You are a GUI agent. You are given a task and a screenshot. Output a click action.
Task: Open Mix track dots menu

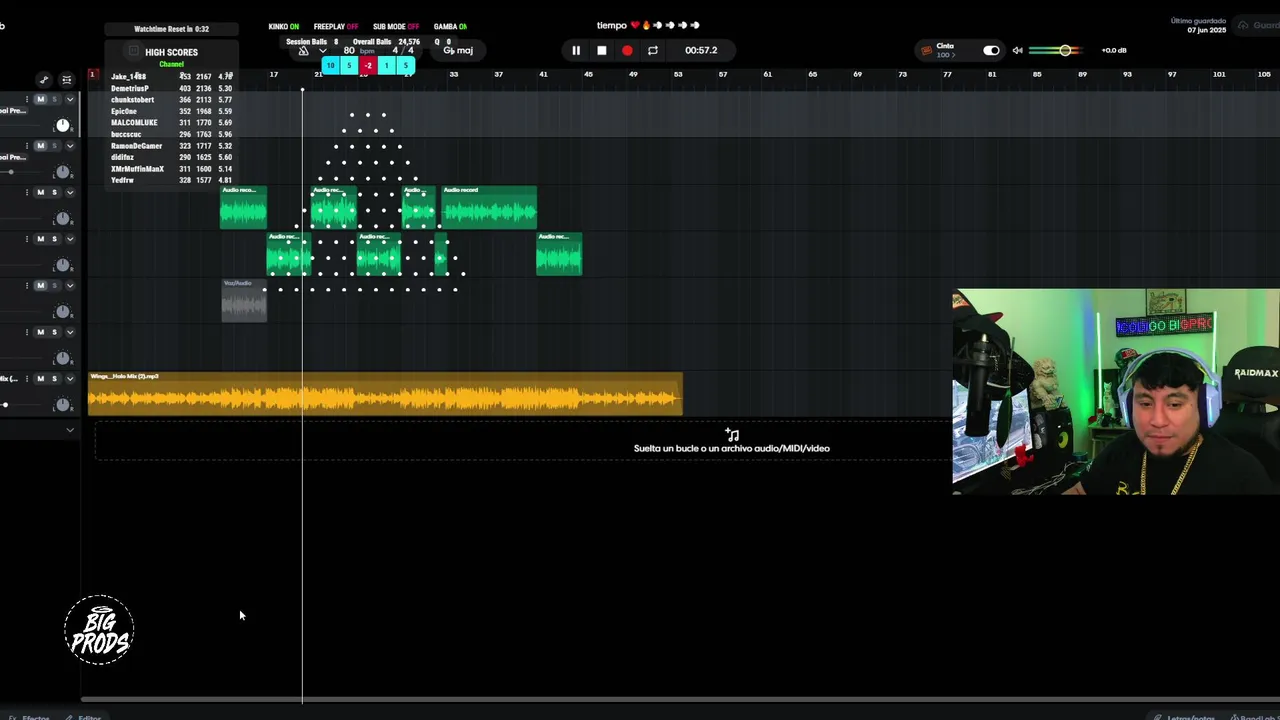[x=29, y=379]
